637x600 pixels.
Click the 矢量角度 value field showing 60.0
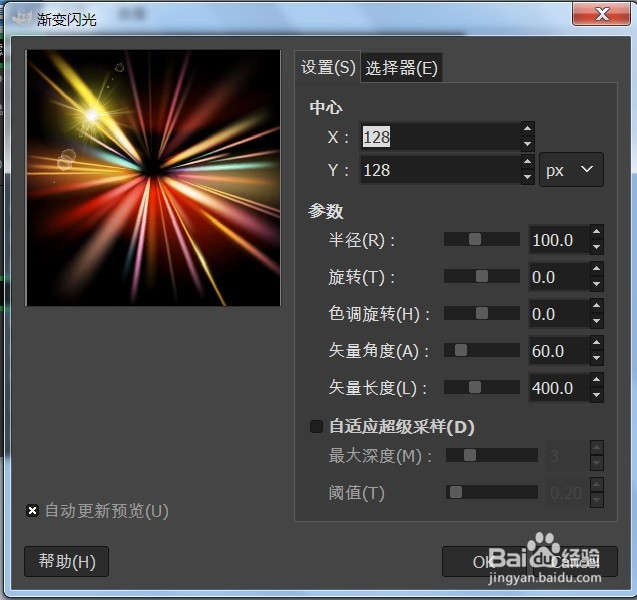click(x=559, y=351)
